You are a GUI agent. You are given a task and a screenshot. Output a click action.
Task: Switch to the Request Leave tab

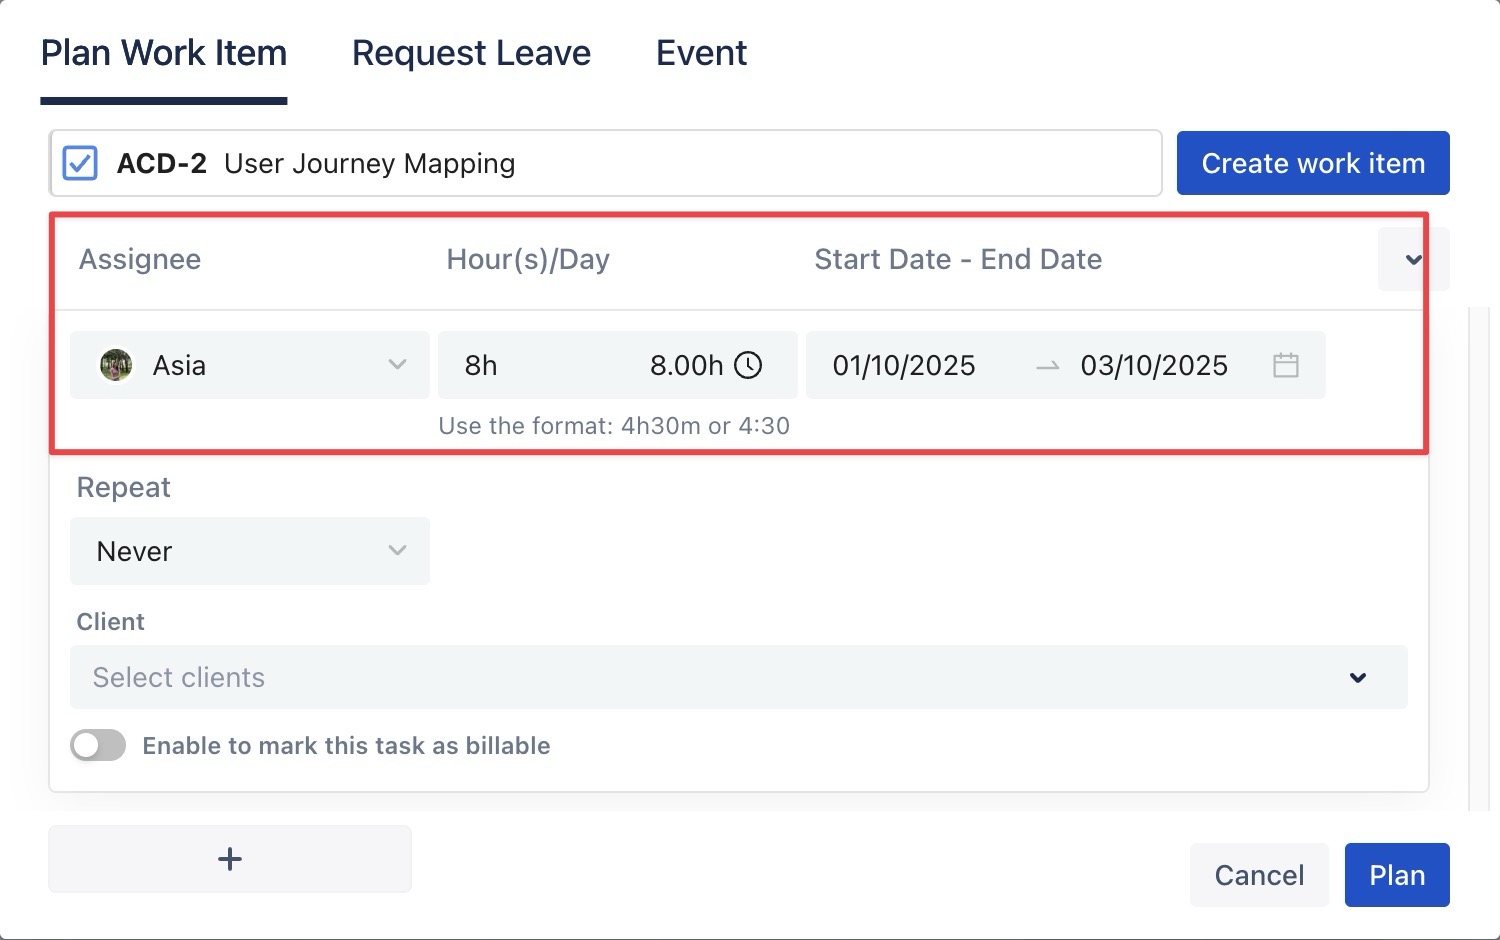click(x=471, y=53)
